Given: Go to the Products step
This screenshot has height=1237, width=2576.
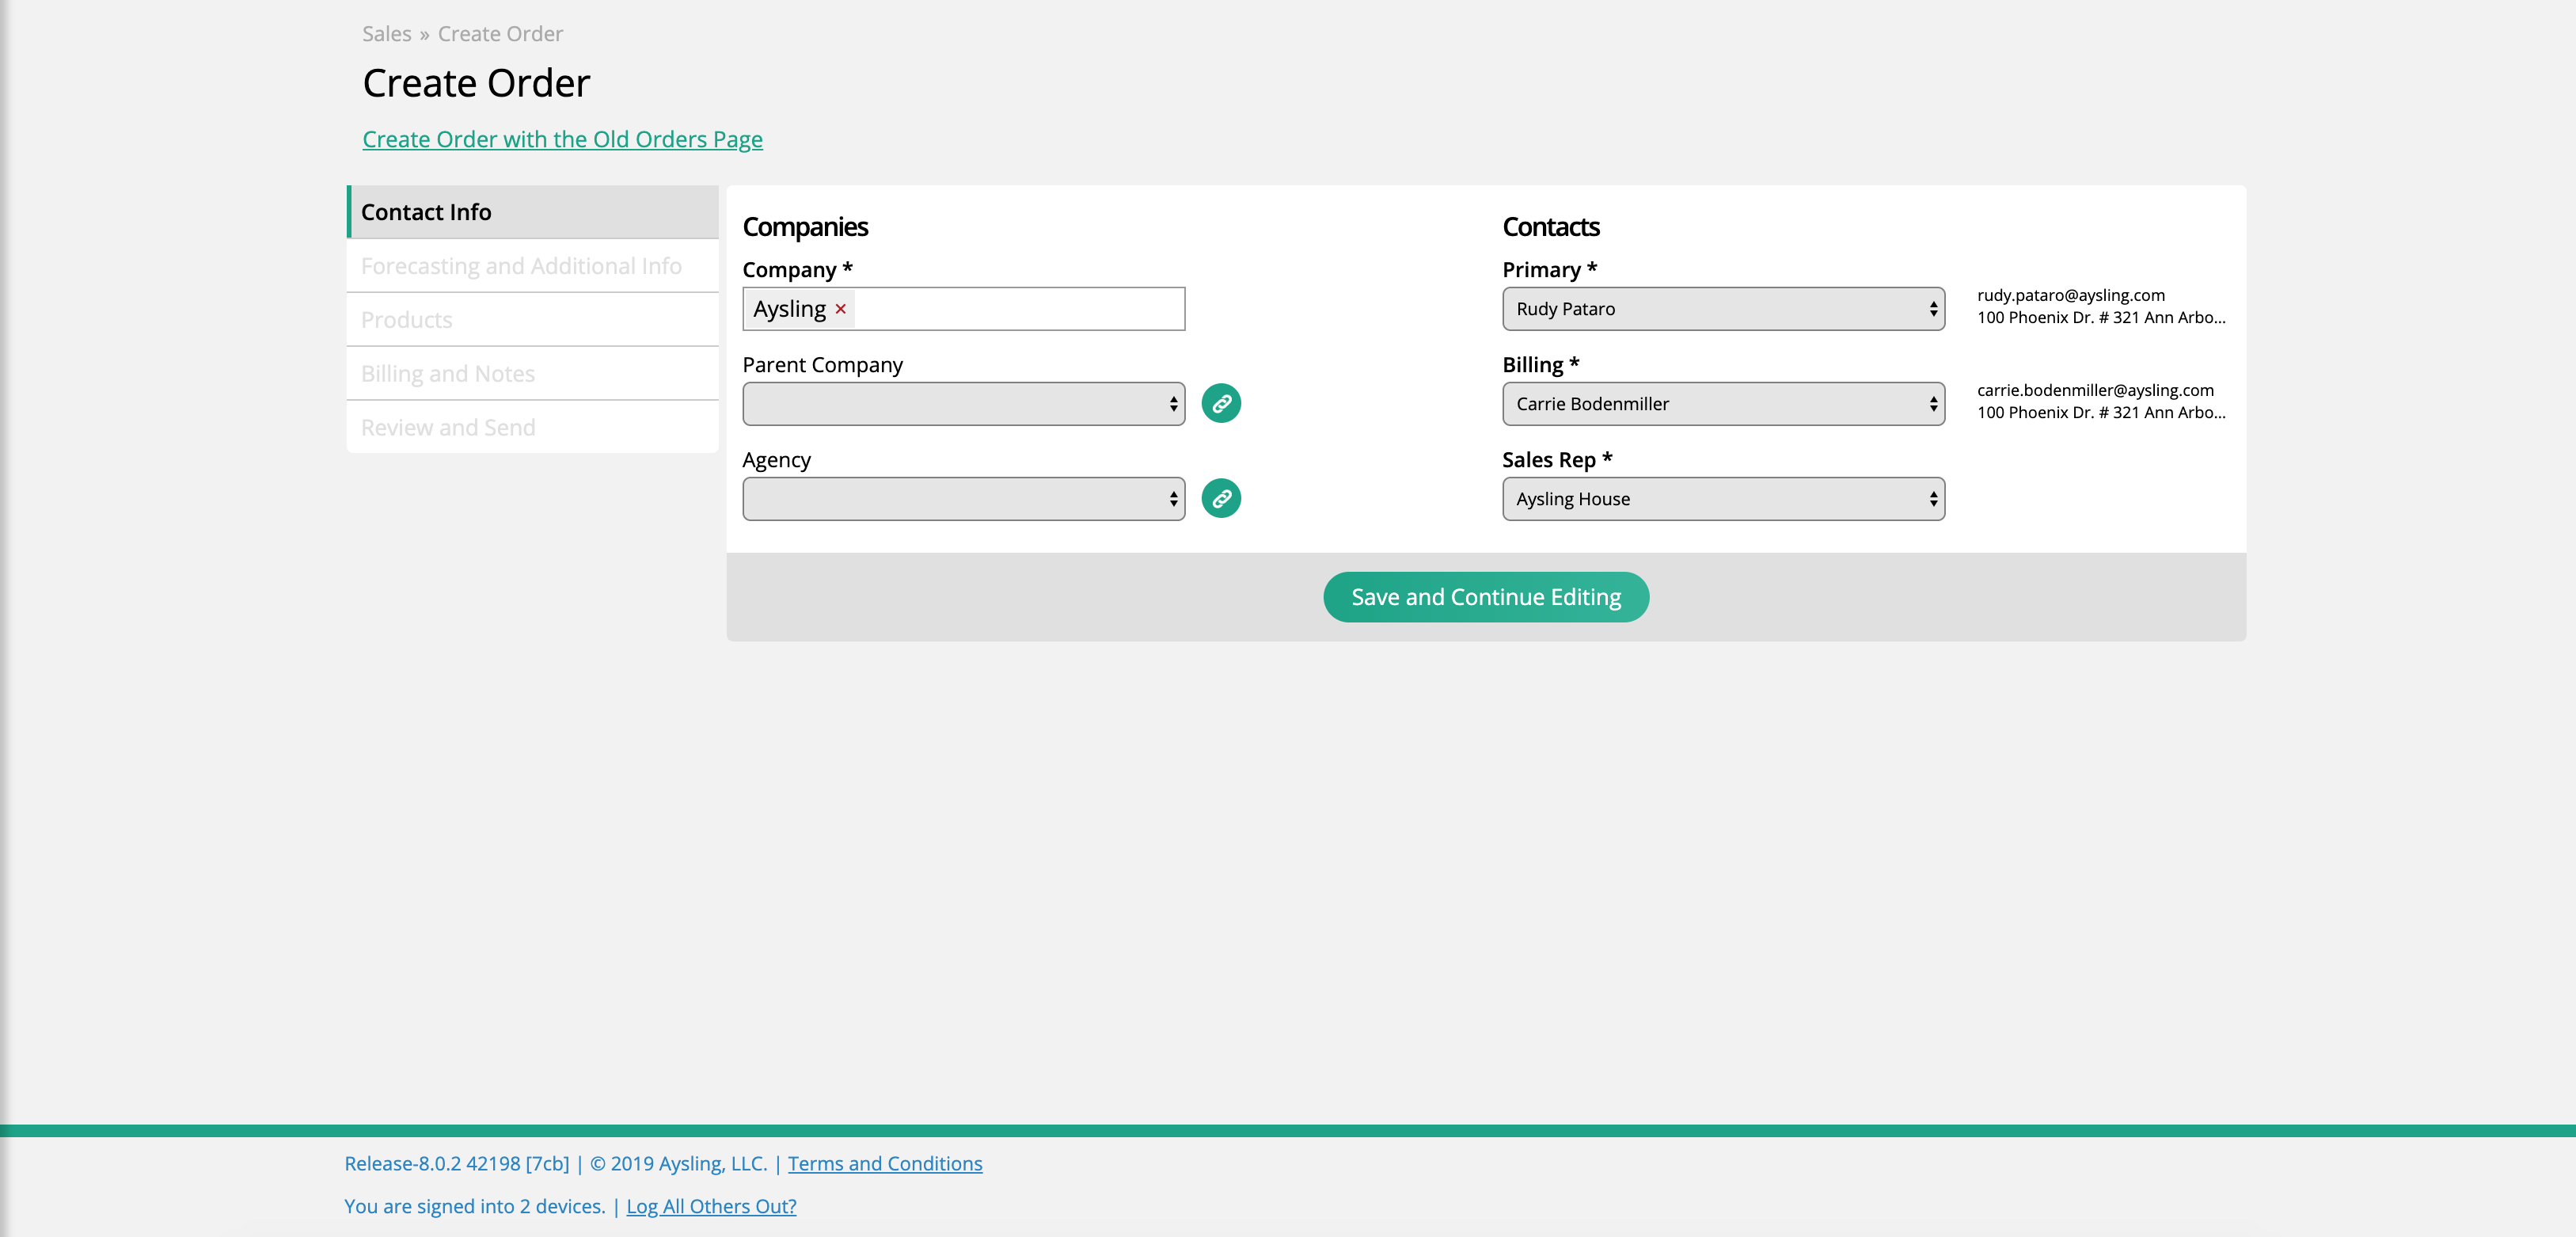Looking at the screenshot, I should tap(533, 320).
